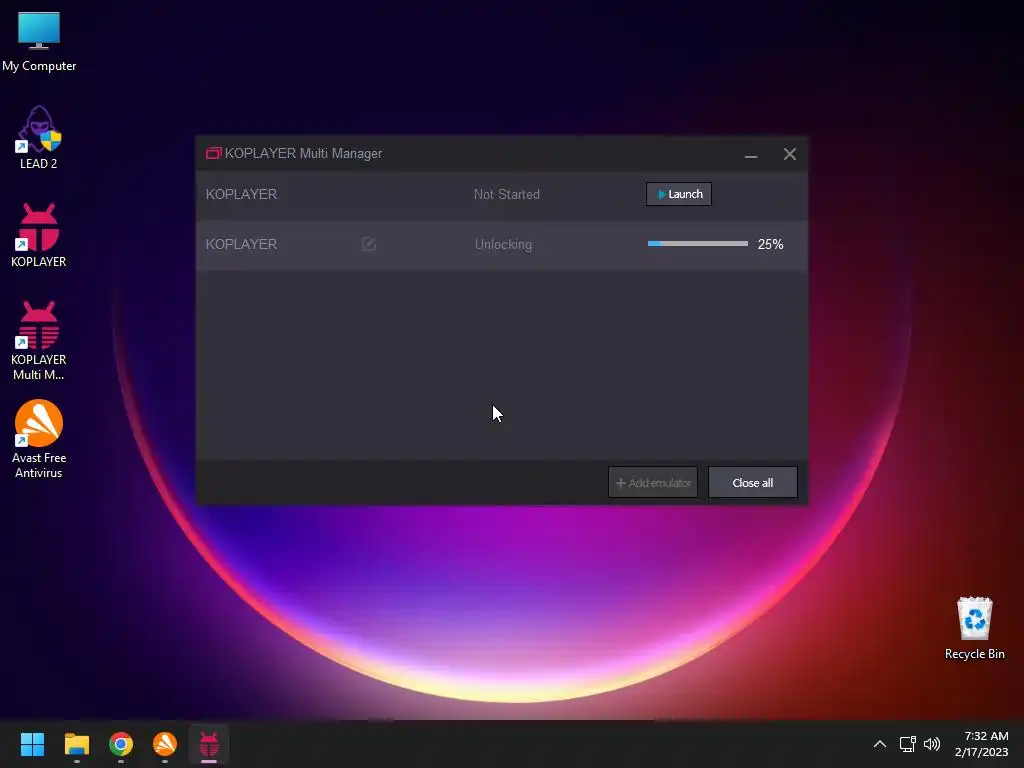Click the KOPLAYER taskbar icon
1024x768 pixels.
coord(209,744)
